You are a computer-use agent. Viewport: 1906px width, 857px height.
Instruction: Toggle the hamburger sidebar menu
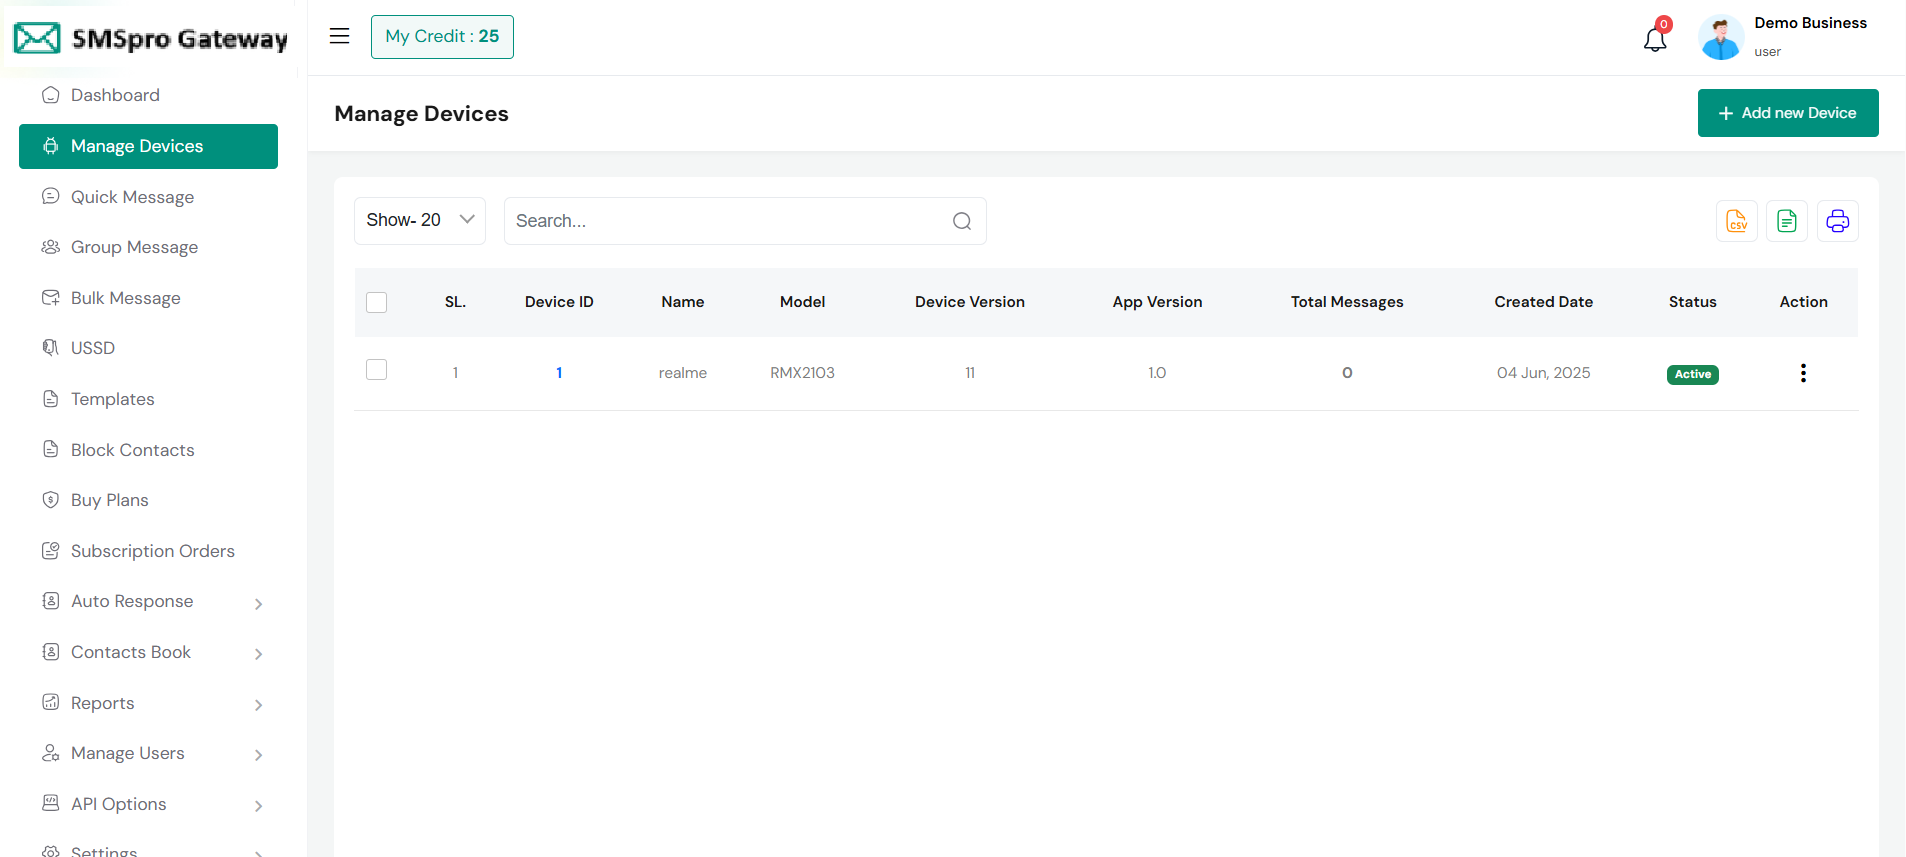coord(340,37)
